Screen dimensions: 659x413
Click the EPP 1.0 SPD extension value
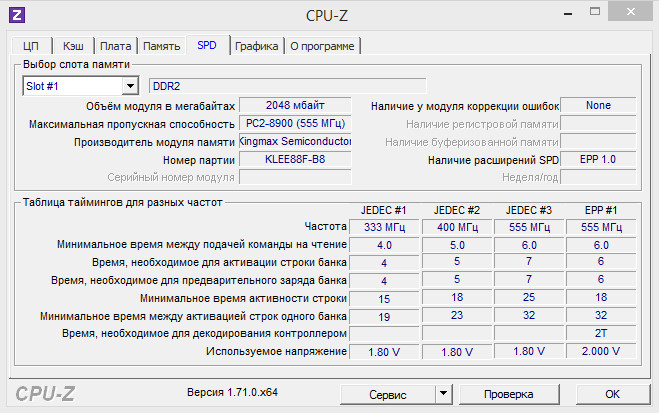point(598,159)
